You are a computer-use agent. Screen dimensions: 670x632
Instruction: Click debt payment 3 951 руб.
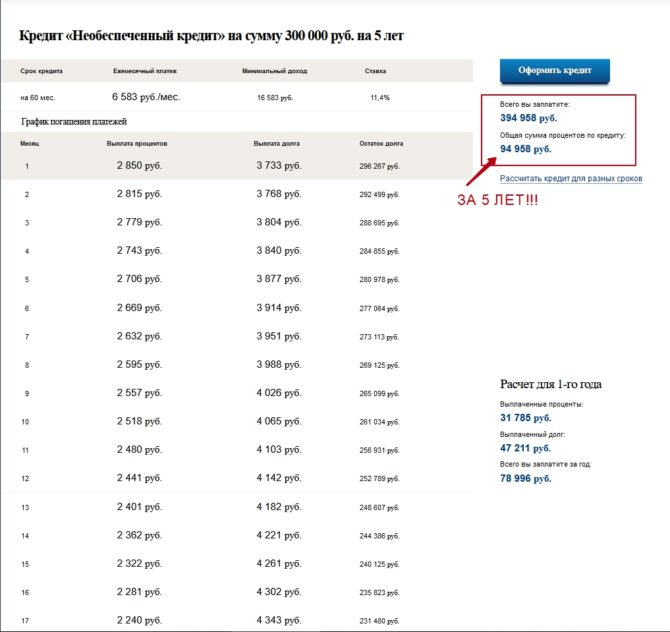click(279, 336)
